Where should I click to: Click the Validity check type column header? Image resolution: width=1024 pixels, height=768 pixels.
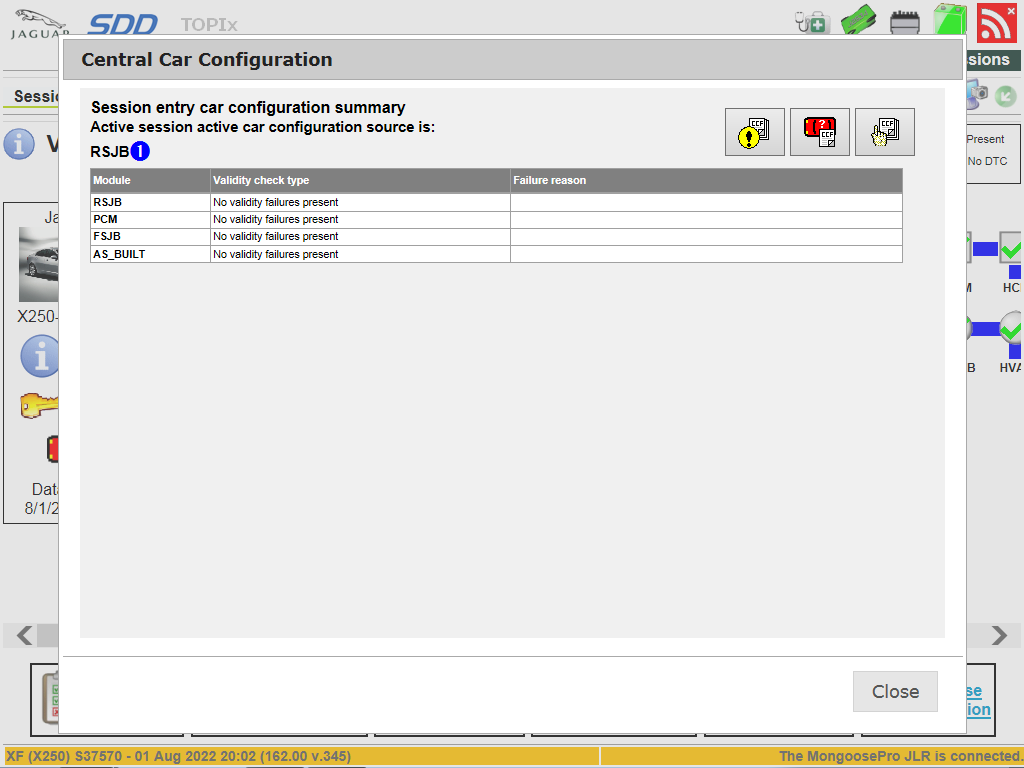(360, 180)
